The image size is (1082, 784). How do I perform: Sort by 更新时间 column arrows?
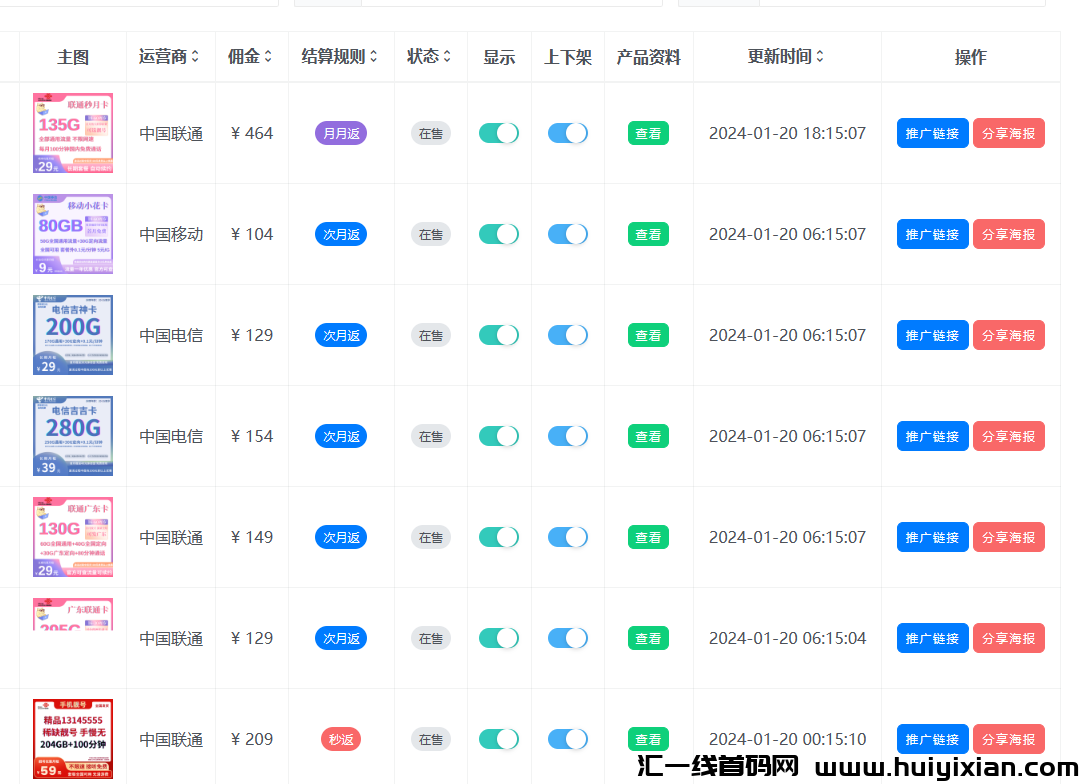coord(820,57)
